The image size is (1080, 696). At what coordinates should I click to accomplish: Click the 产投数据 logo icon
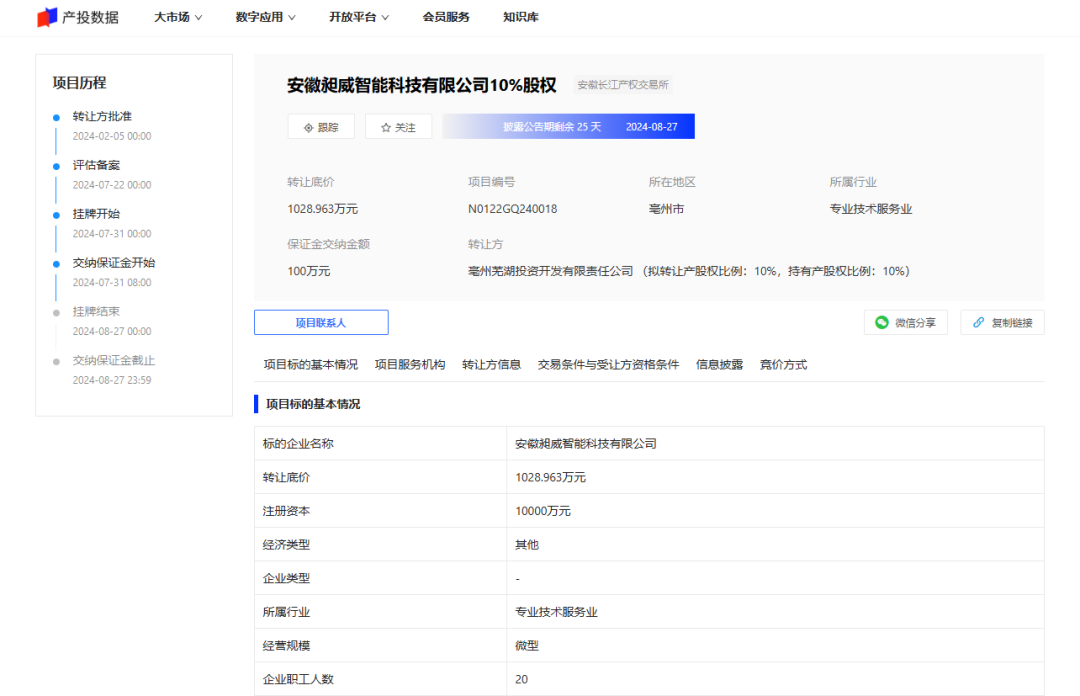[47, 17]
